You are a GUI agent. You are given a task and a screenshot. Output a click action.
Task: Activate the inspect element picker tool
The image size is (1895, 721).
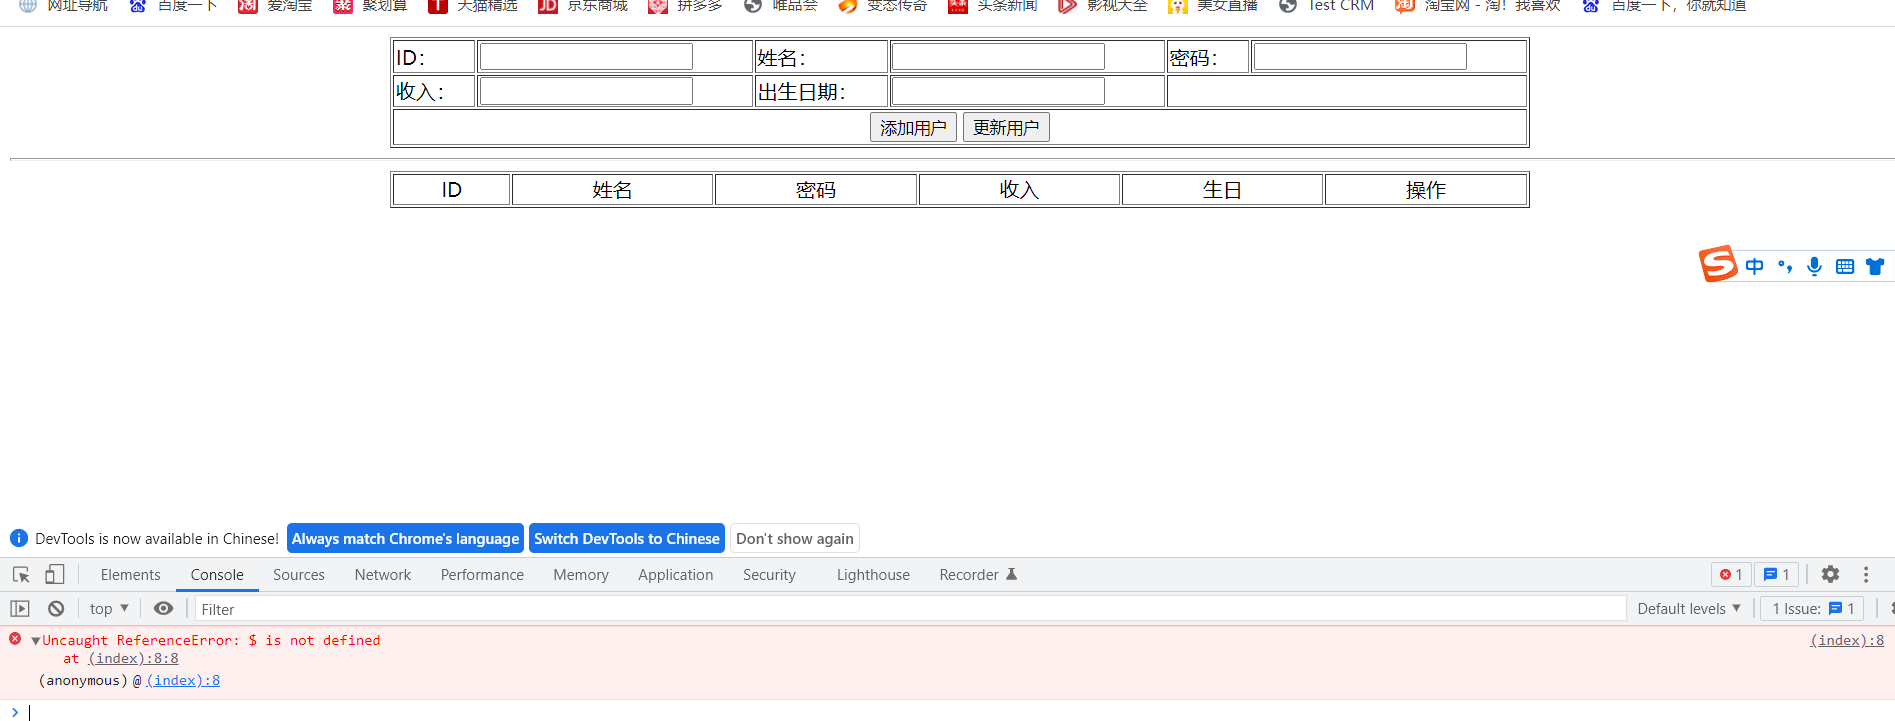(21, 575)
